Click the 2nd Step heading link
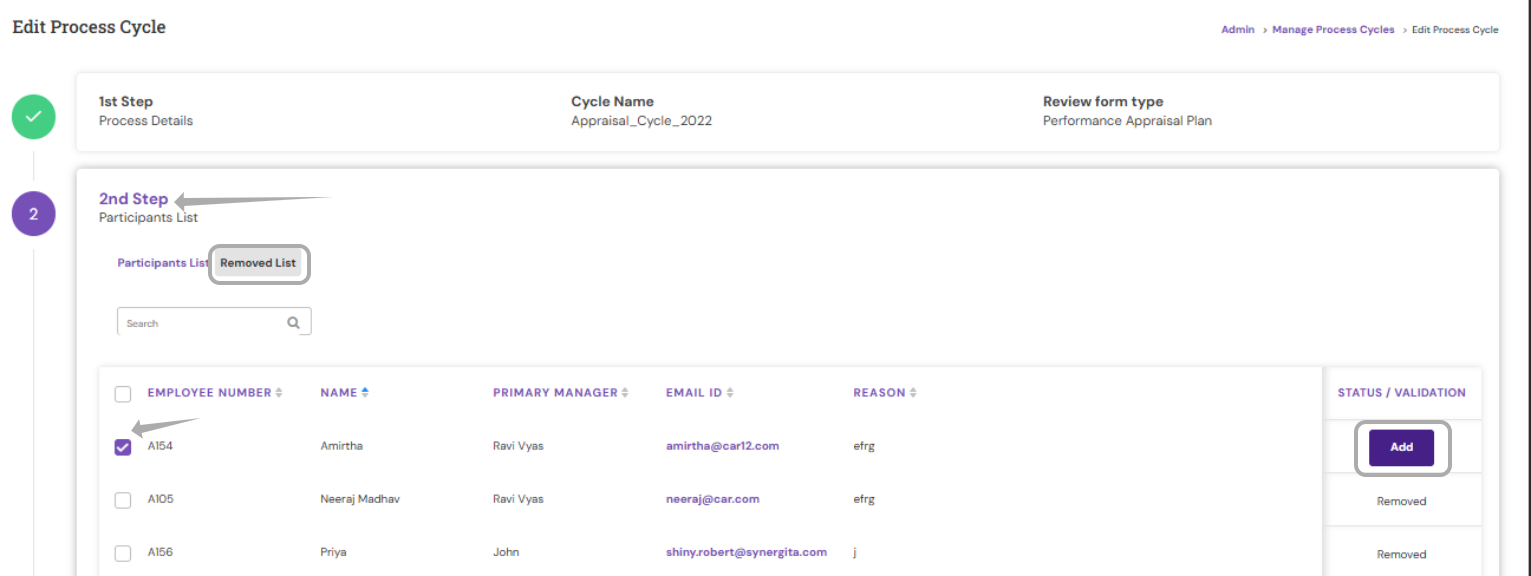The width and height of the screenshot is (1531, 576). tap(133, 199)
